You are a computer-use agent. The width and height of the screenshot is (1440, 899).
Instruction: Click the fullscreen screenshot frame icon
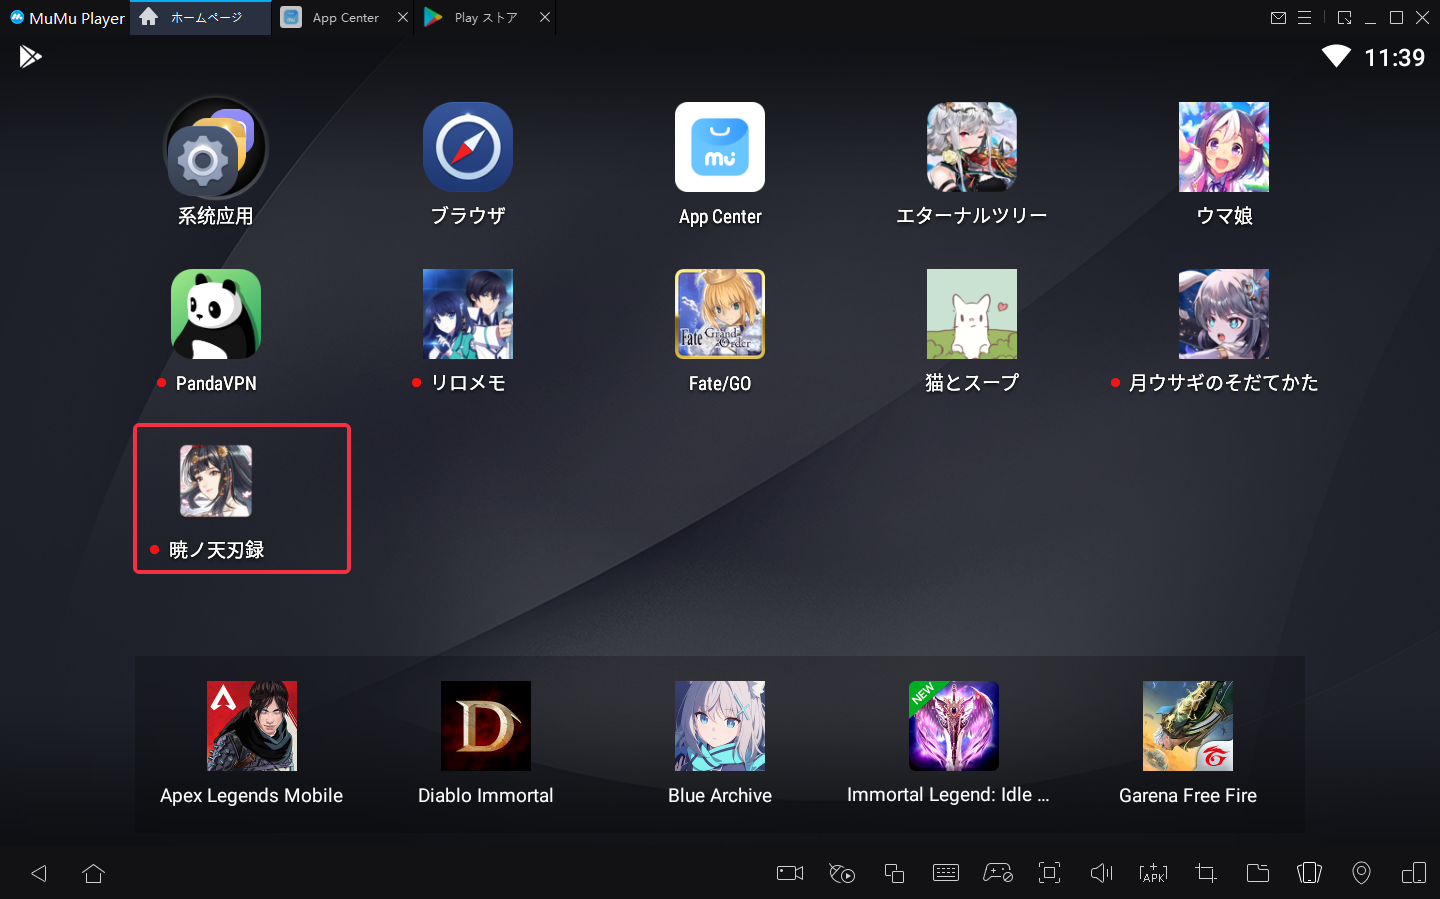pyautogui.click(x=1050, y=873)
